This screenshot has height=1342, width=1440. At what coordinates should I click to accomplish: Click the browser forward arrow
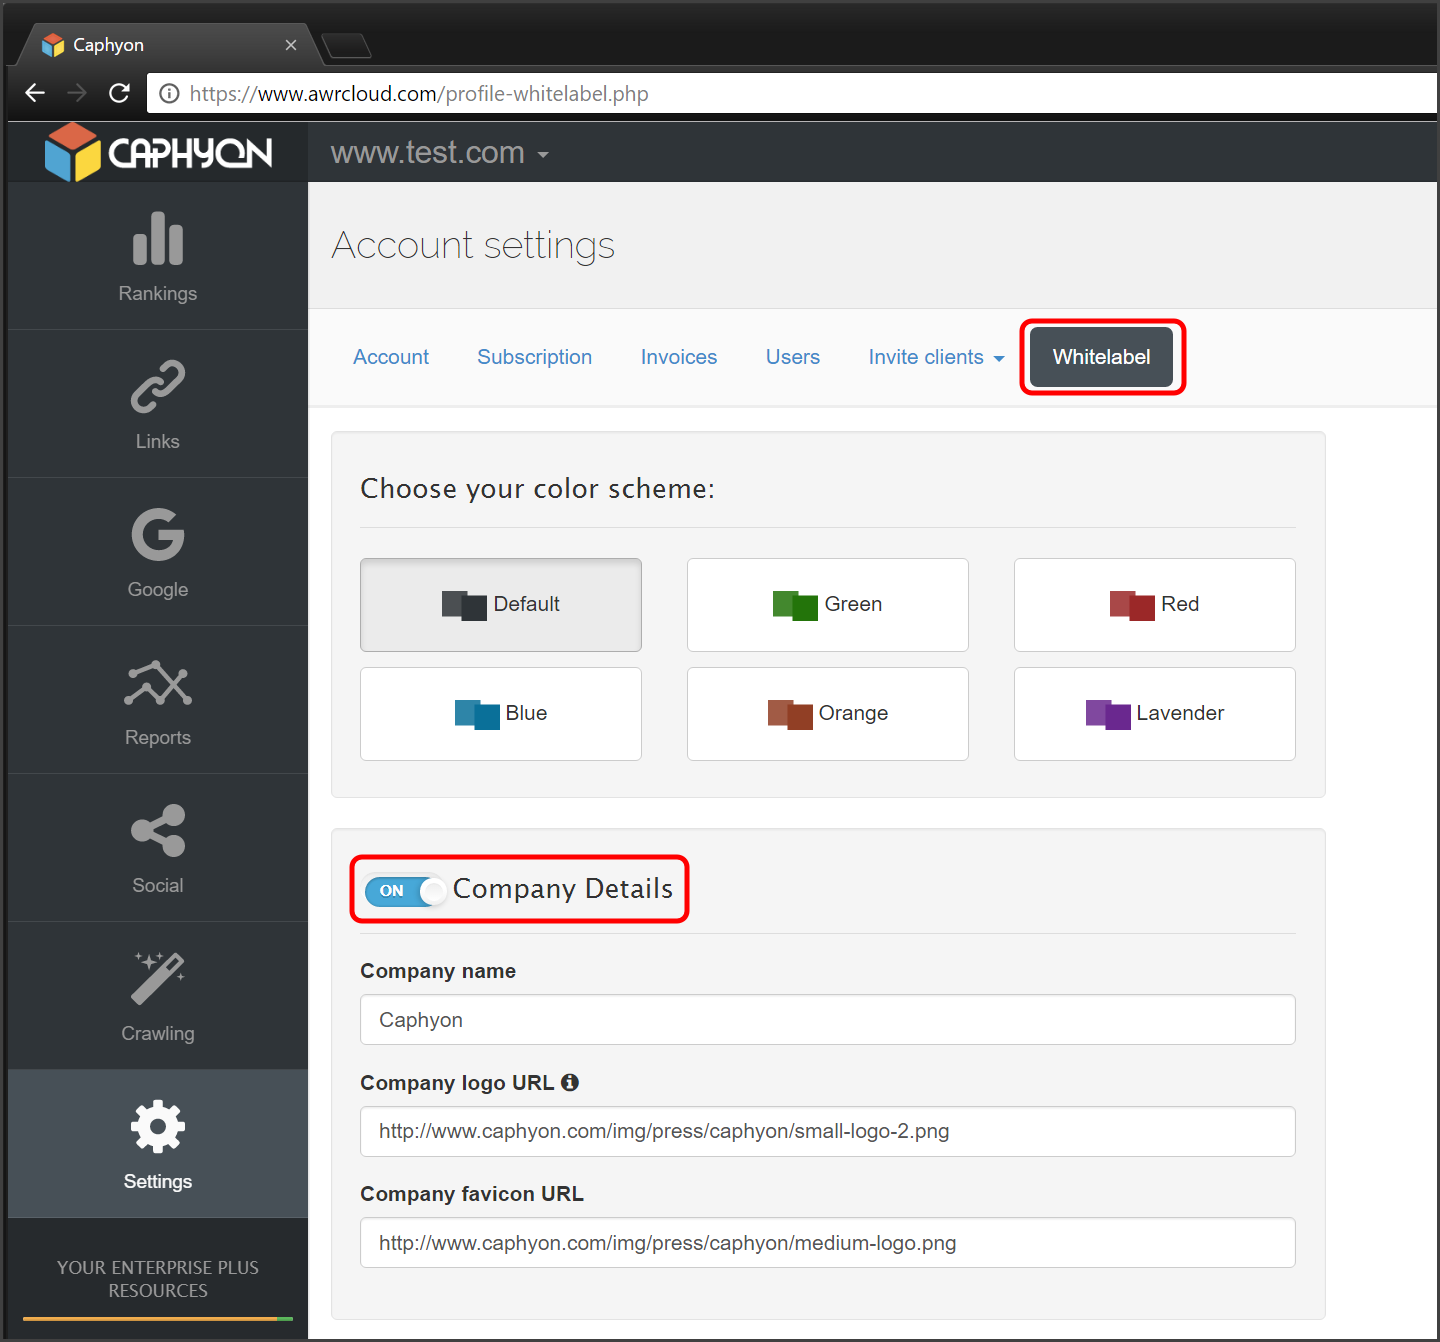click(77, 93)
